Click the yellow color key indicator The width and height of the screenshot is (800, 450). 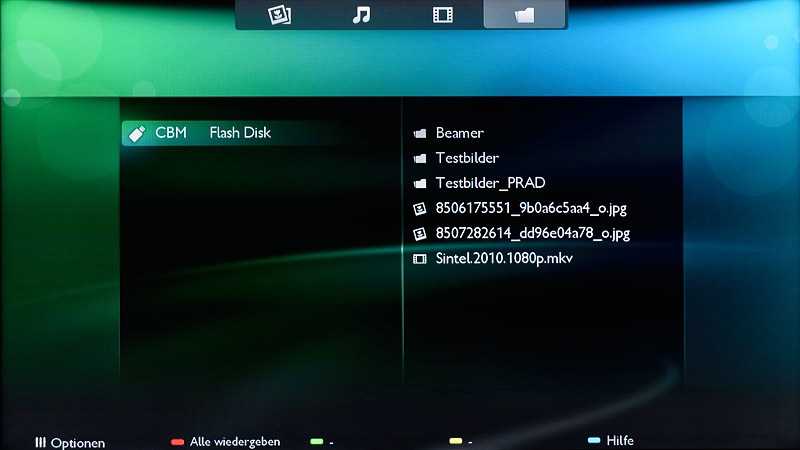456,441
